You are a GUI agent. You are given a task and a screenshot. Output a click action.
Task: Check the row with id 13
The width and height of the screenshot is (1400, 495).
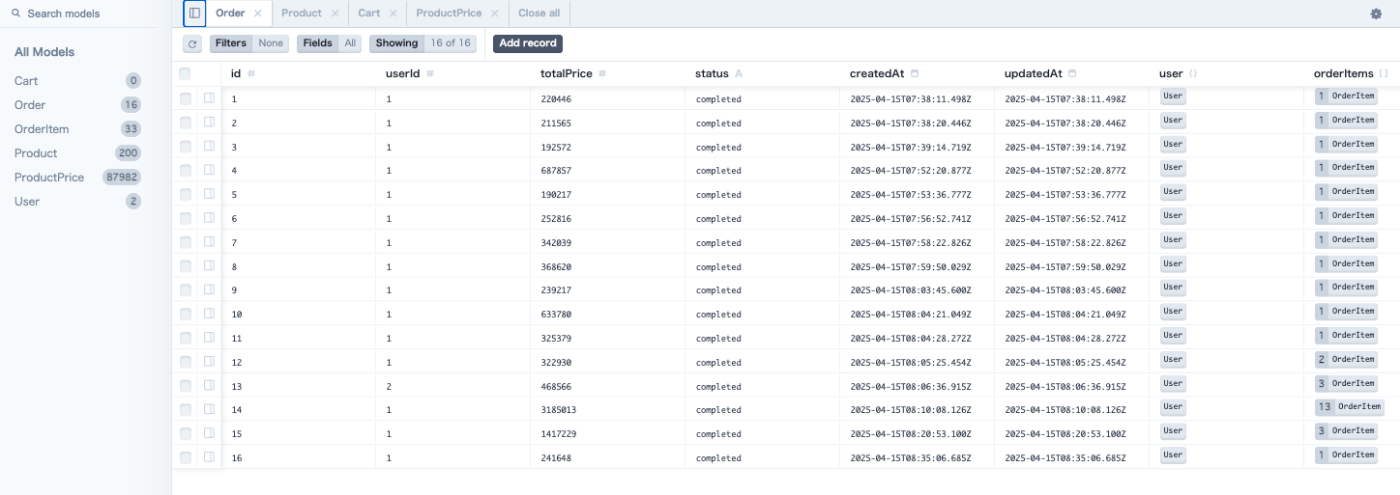185,385
